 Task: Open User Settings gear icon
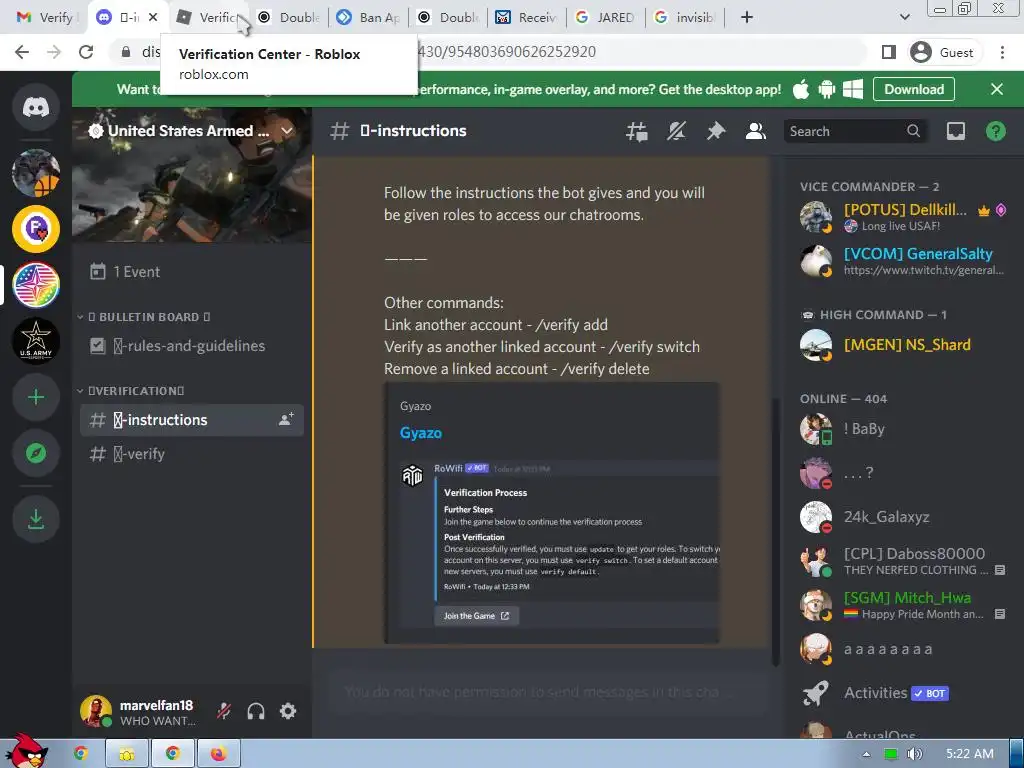(x=288, y=711)
